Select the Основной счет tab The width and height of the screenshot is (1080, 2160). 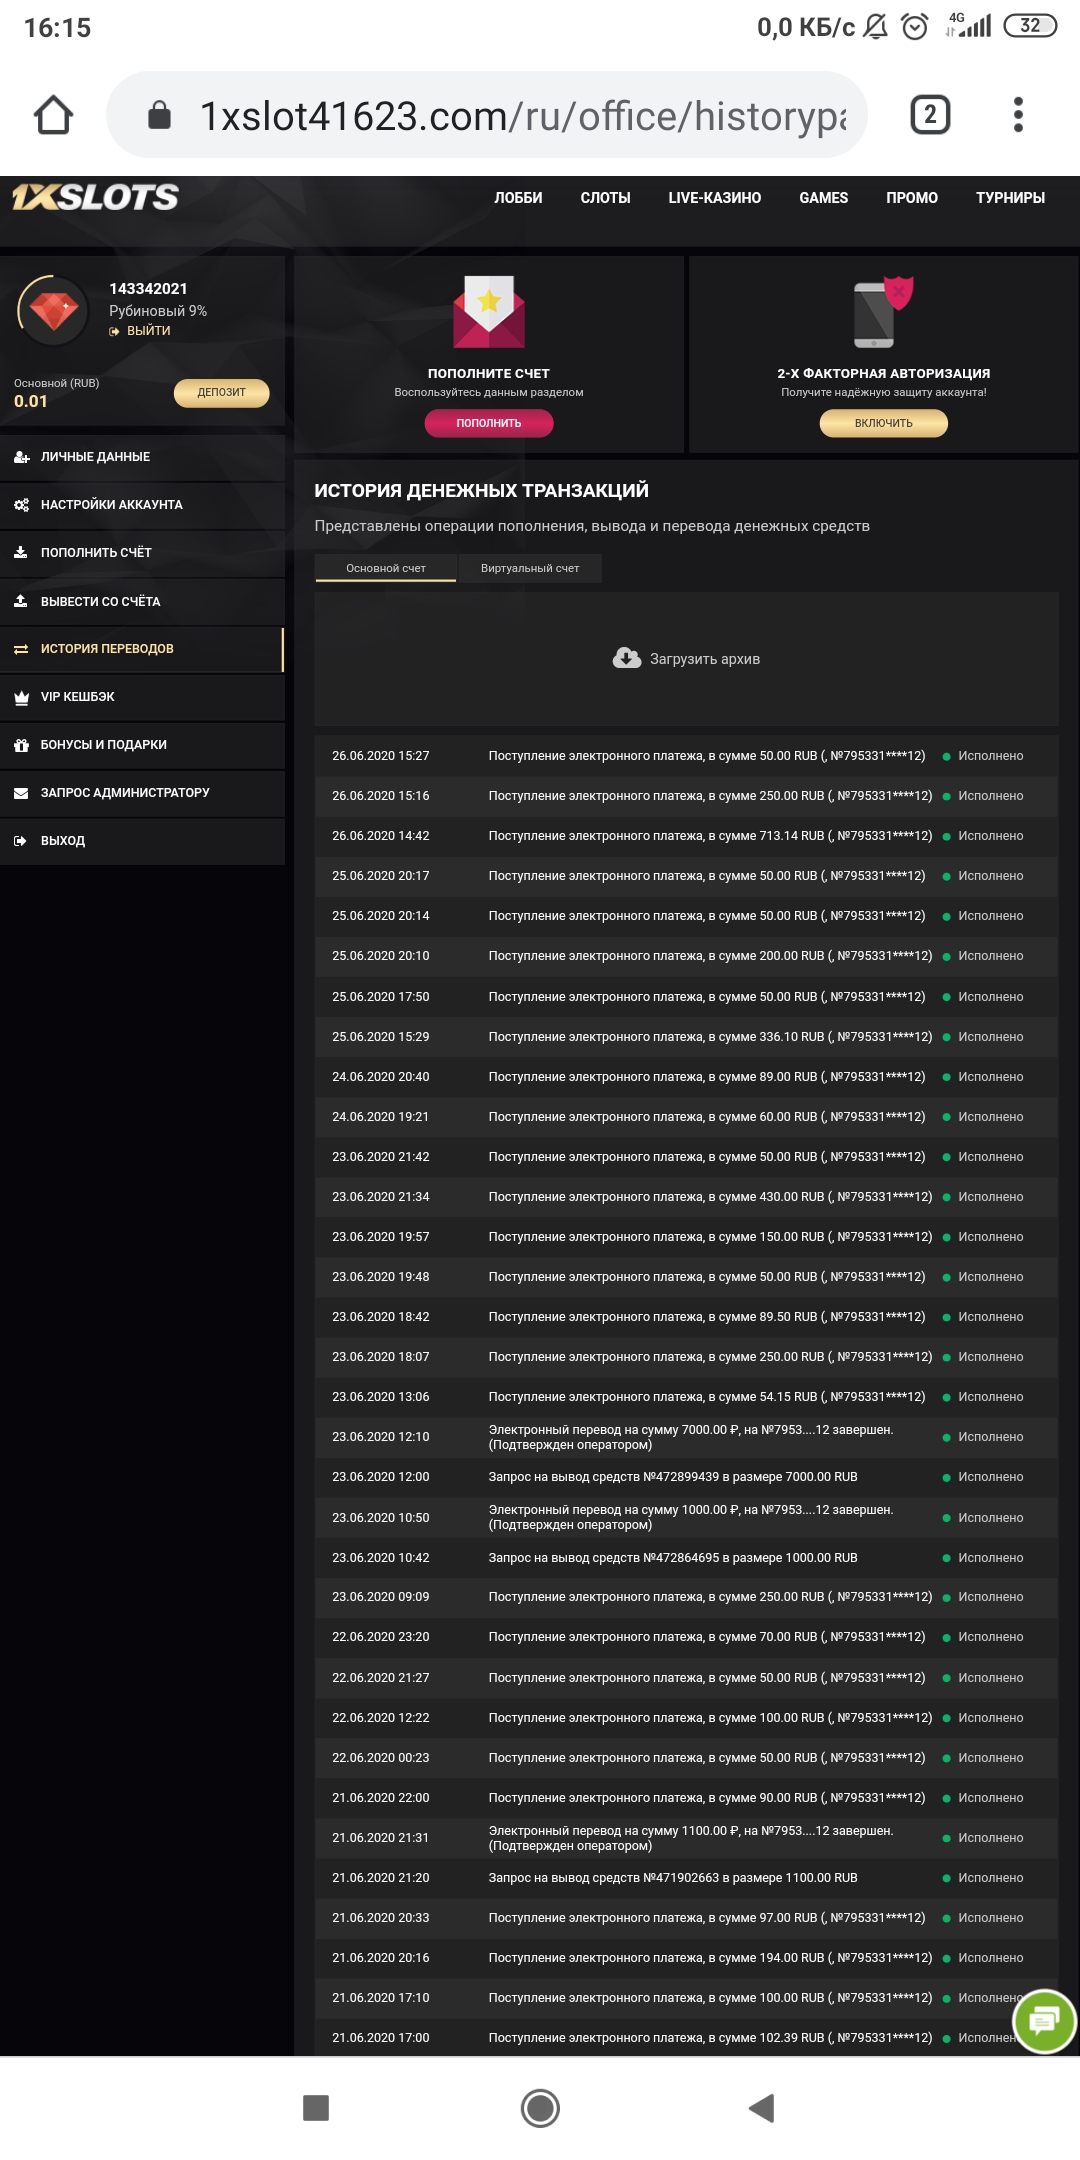click(386, 568)
